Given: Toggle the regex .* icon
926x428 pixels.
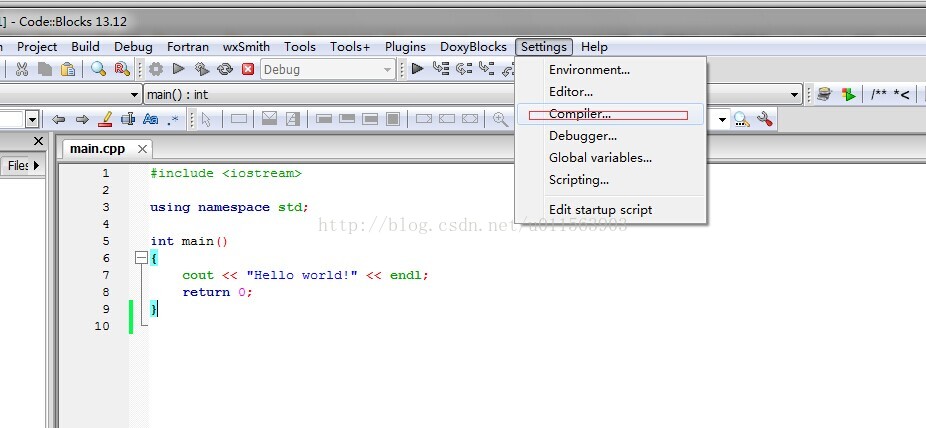Looking at the screenshot, I should point(172,119).
